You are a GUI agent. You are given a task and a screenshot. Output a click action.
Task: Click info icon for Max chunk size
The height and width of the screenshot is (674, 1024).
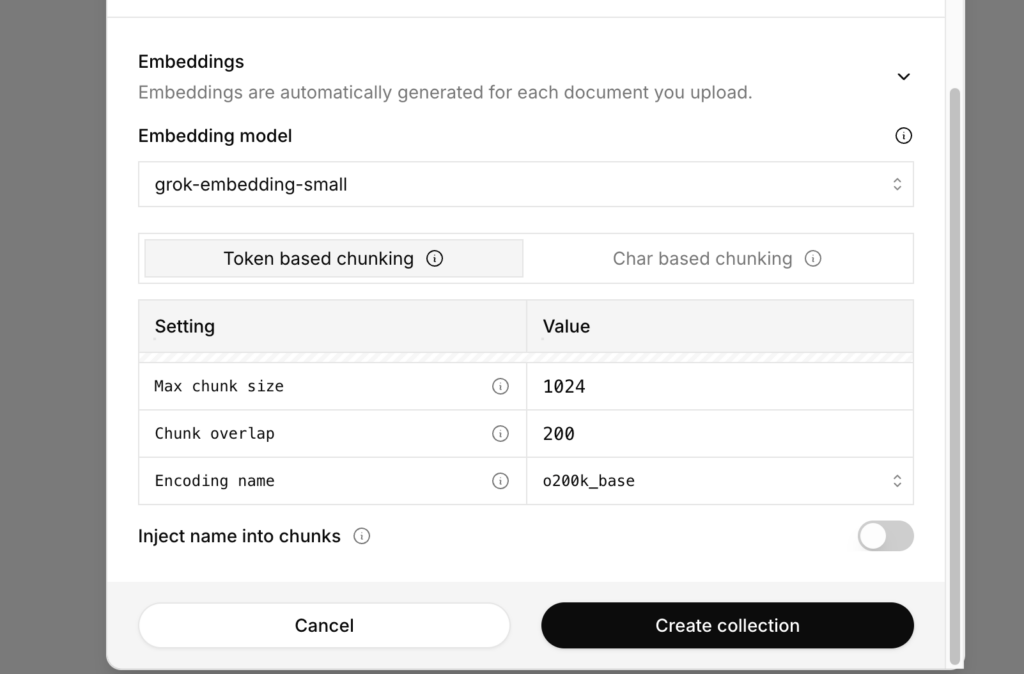click(x=500, y=386)
